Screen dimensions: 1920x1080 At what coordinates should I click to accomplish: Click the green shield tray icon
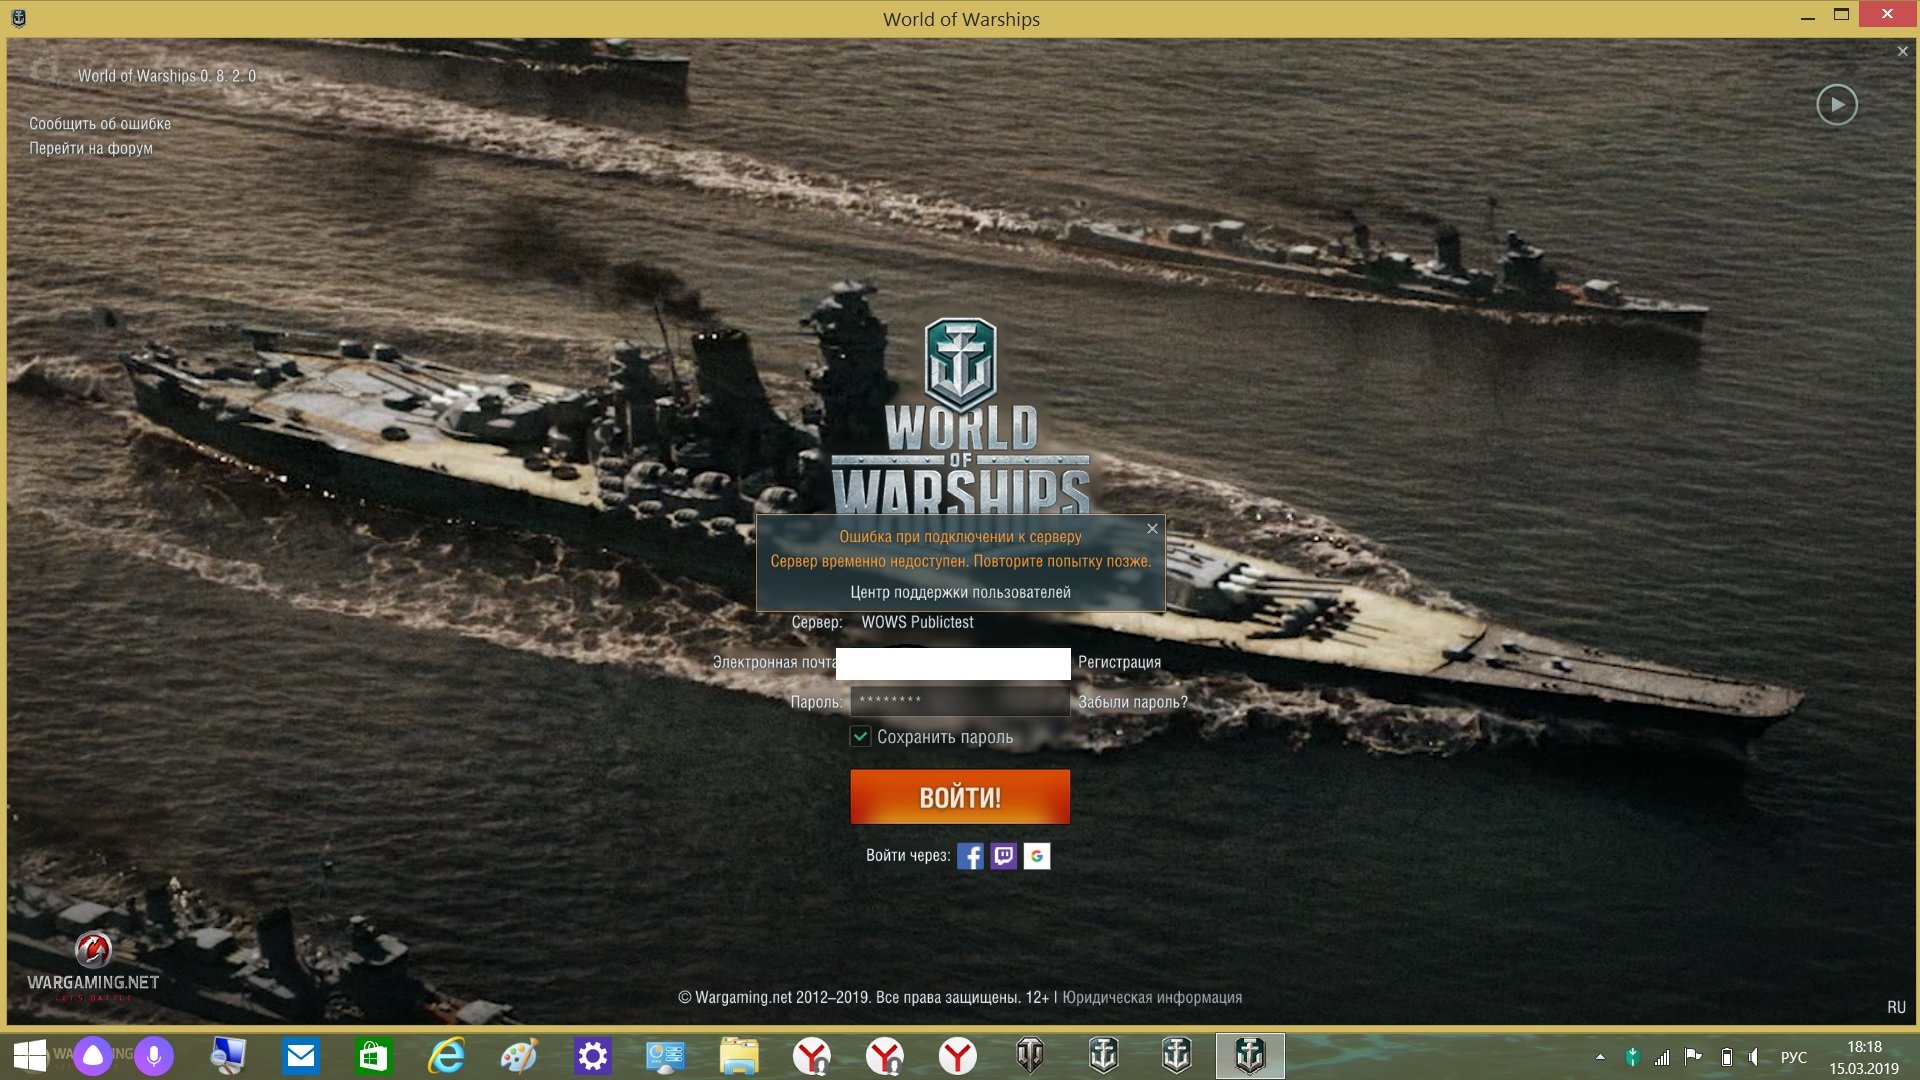[x=1632, y=1057]
